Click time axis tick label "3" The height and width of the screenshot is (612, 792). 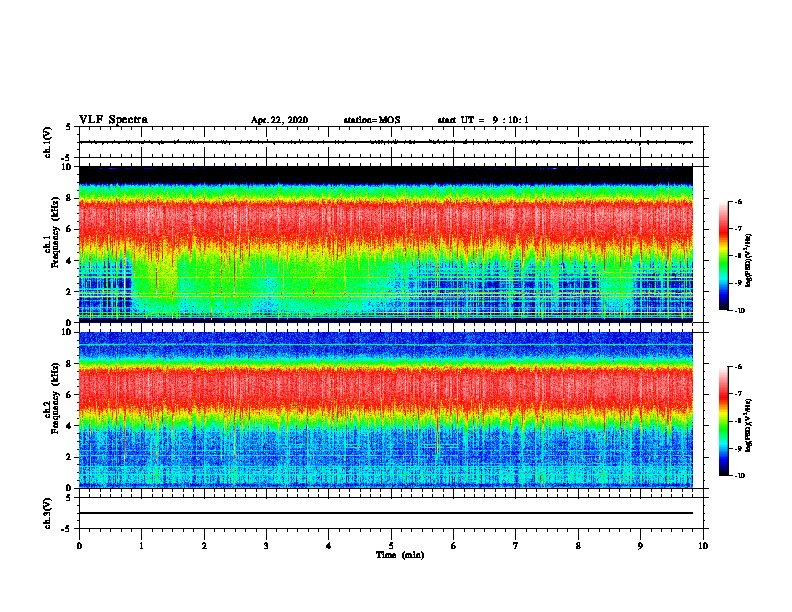266,546
